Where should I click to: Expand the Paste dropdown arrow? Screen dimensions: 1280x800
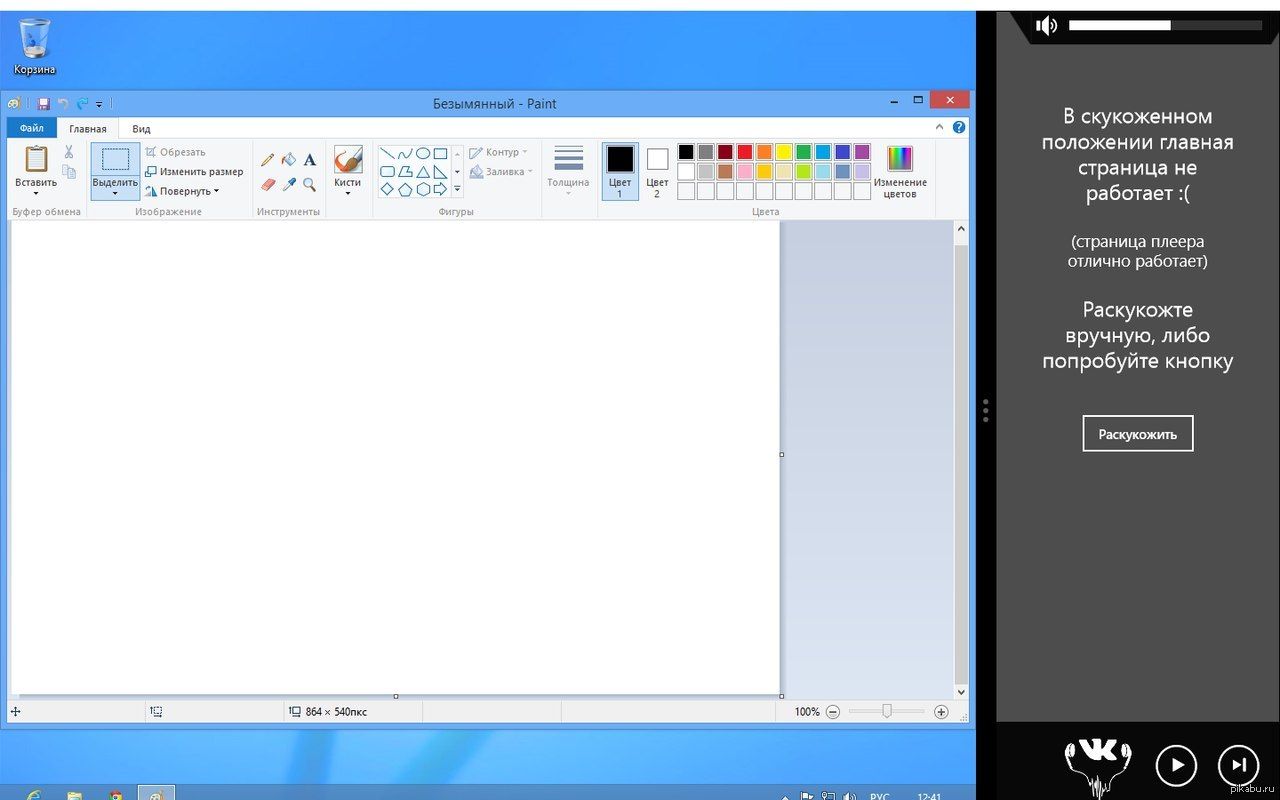[36, 194]
